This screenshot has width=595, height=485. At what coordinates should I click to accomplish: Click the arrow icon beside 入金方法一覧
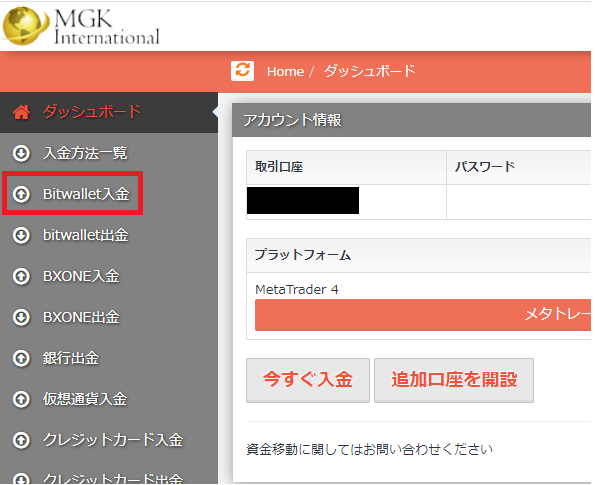(x=21, y=153)
